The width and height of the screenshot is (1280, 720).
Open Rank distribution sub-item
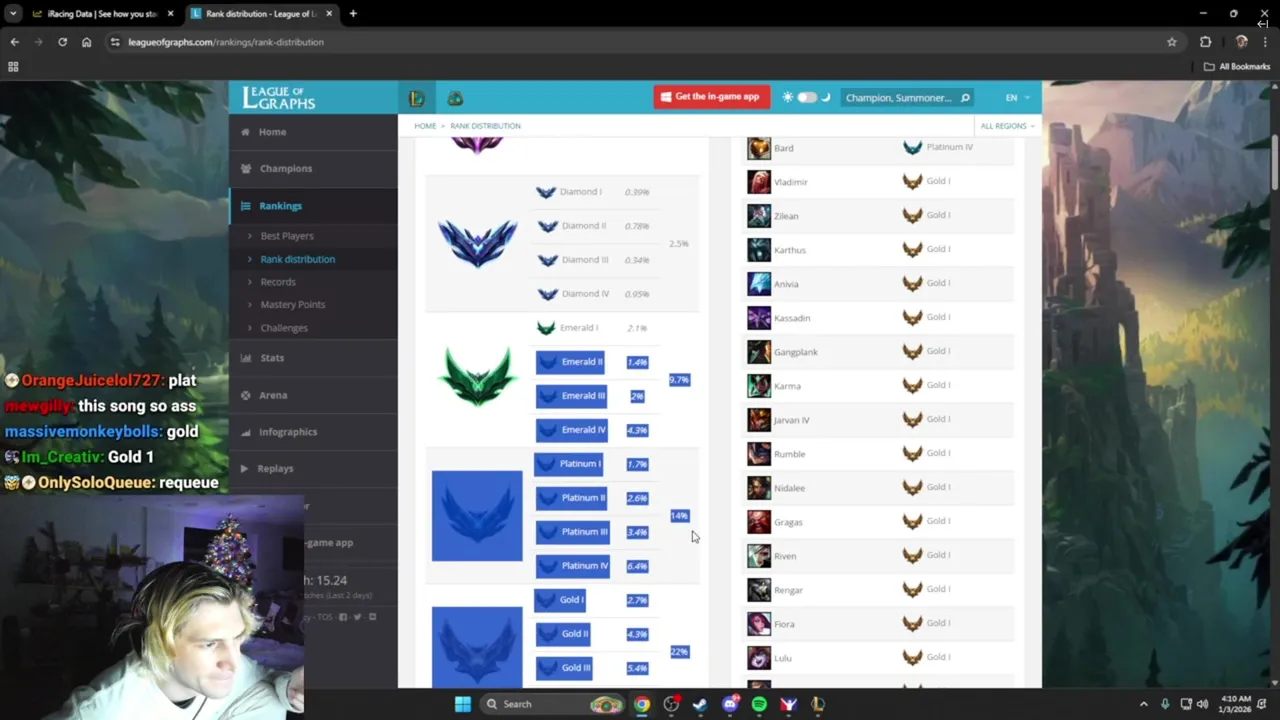click(297, 259)
